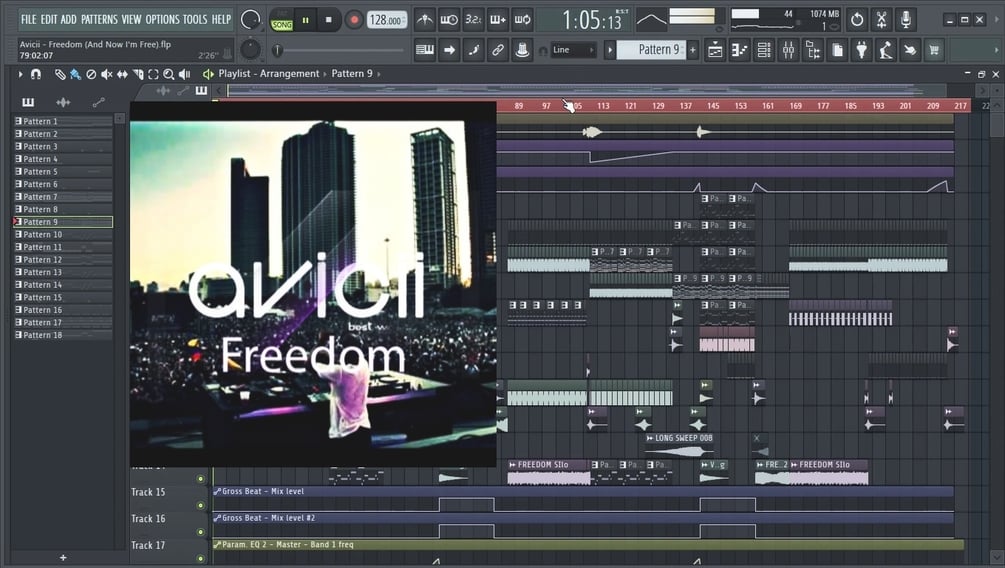Open the Line snap dropdown

pos(573,50)
